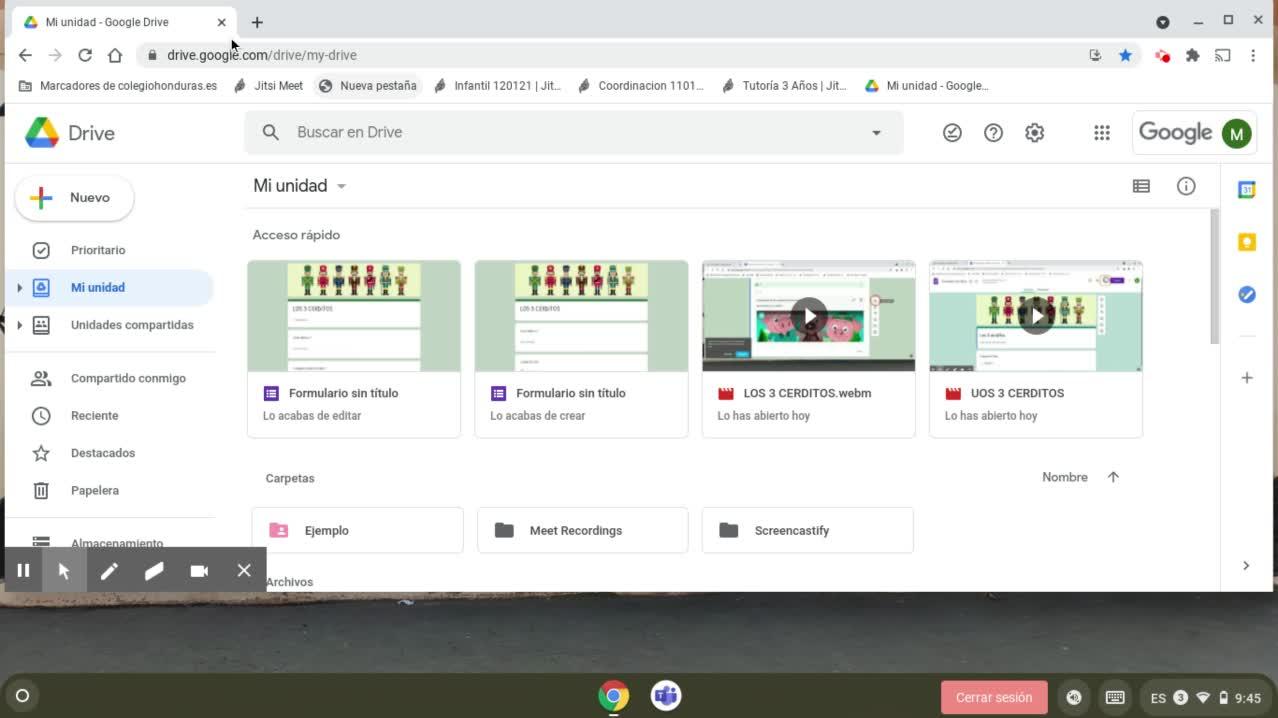Open Google Keep side panel
Viewport: 1278px width, 718px height.
1247,242
